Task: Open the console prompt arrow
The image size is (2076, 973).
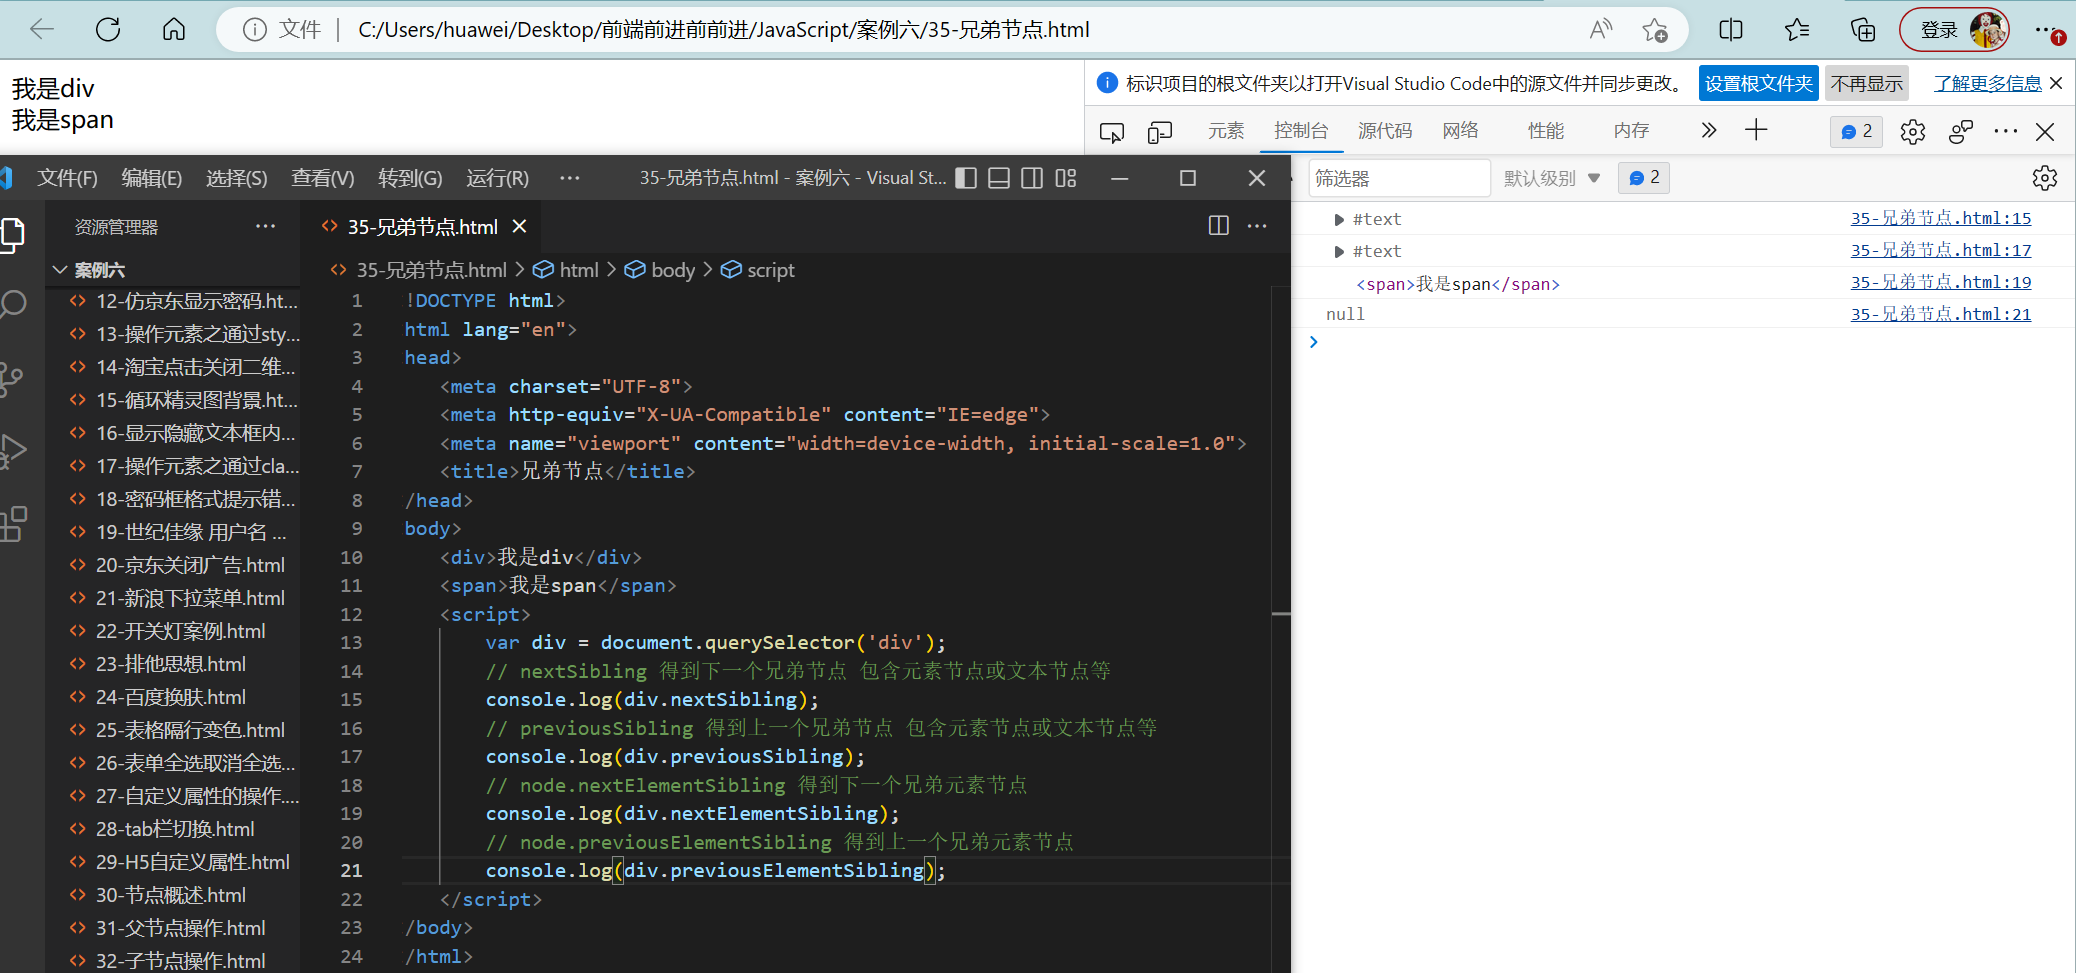Action: 1314,342
